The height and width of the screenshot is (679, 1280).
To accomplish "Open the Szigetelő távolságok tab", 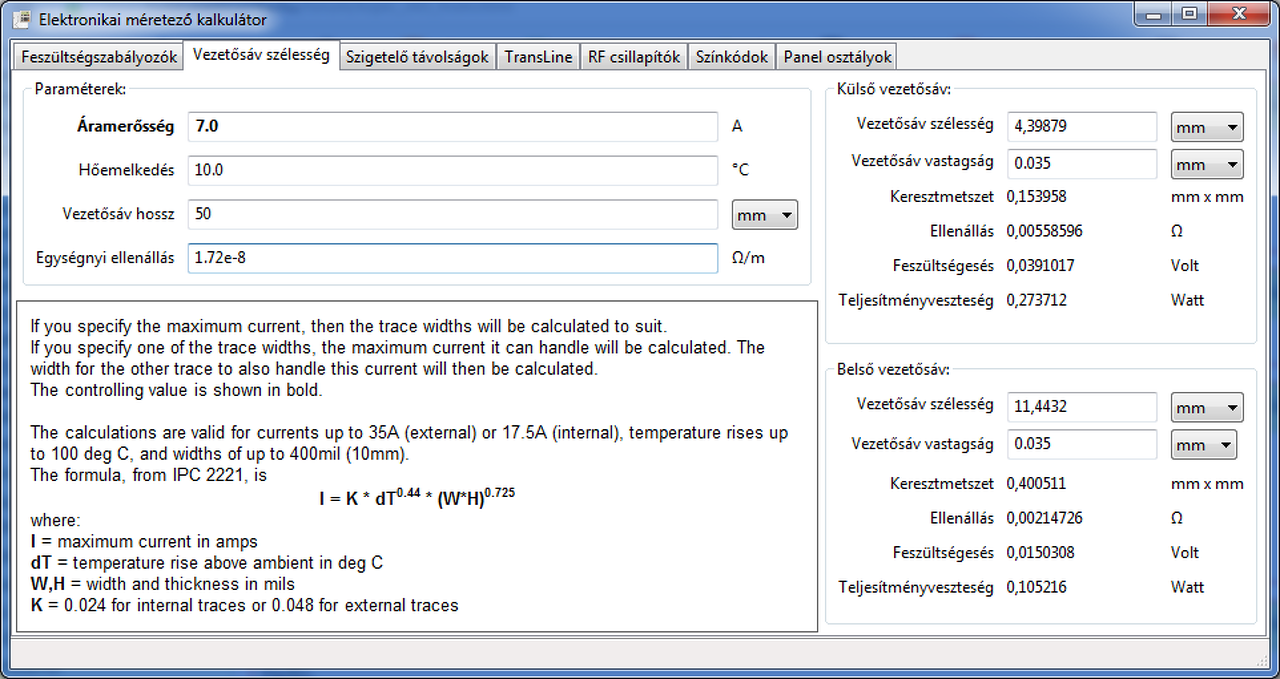I will tap(417, 57).
